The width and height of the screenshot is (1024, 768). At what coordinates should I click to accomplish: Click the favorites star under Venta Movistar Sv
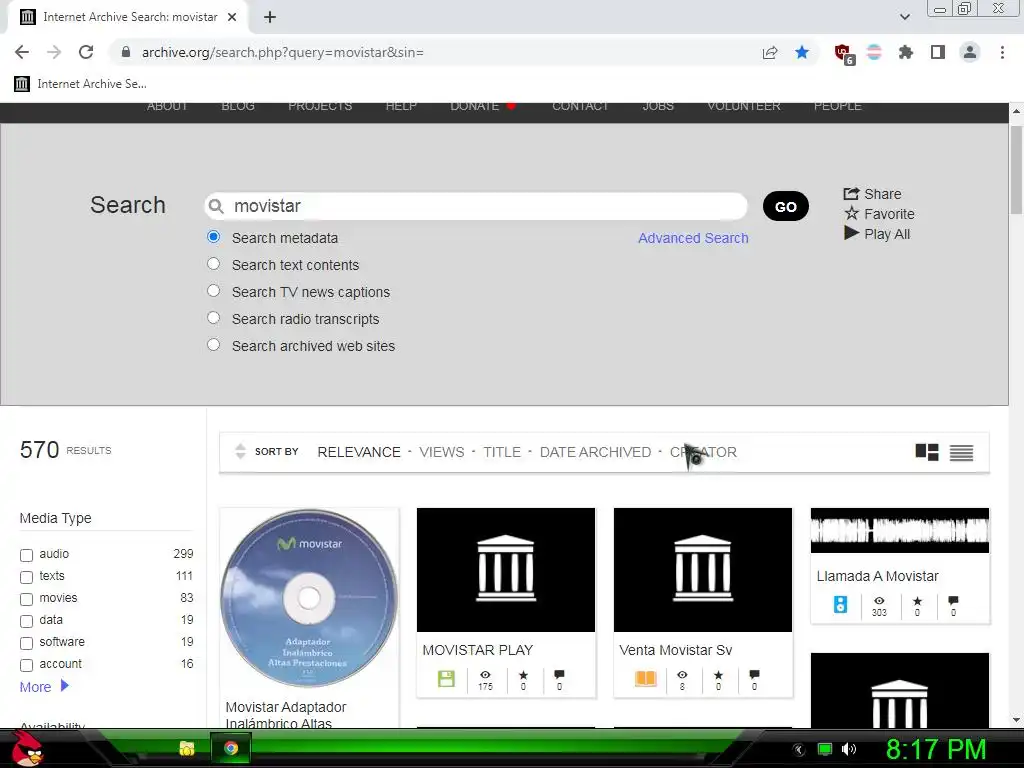pos(718,675)
